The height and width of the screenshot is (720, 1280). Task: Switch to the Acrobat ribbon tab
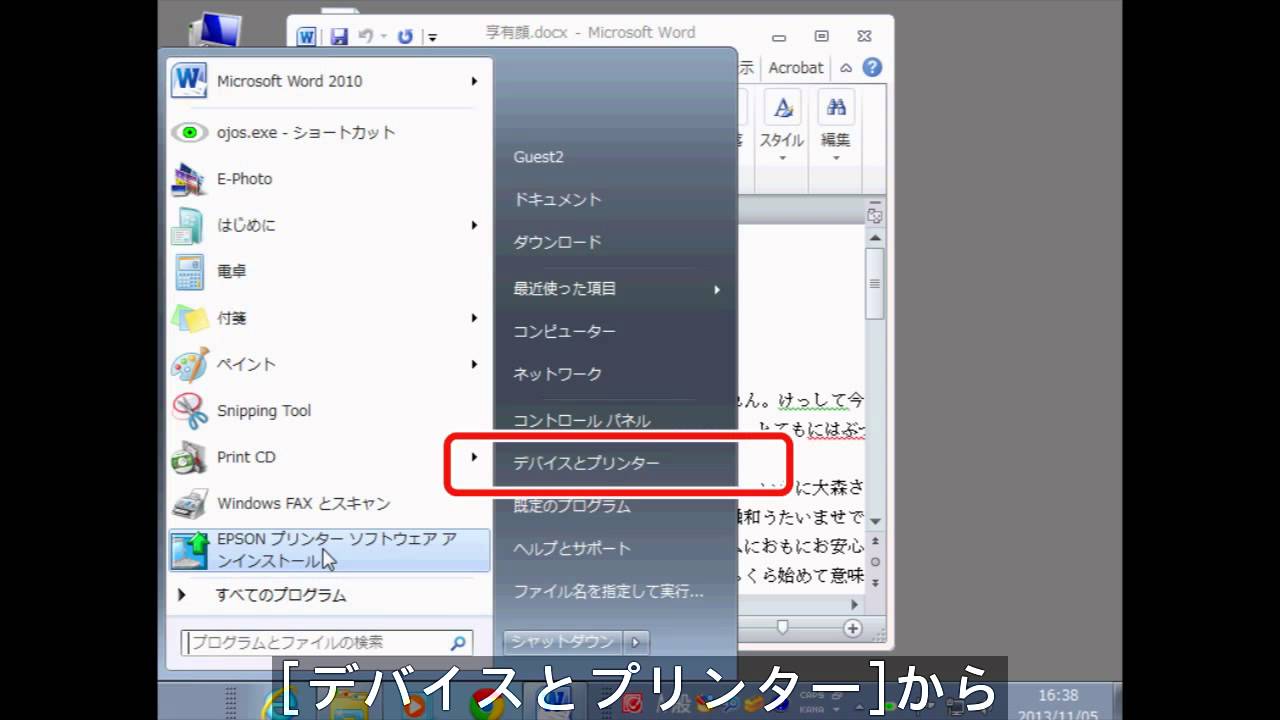[x=796, y=68]
